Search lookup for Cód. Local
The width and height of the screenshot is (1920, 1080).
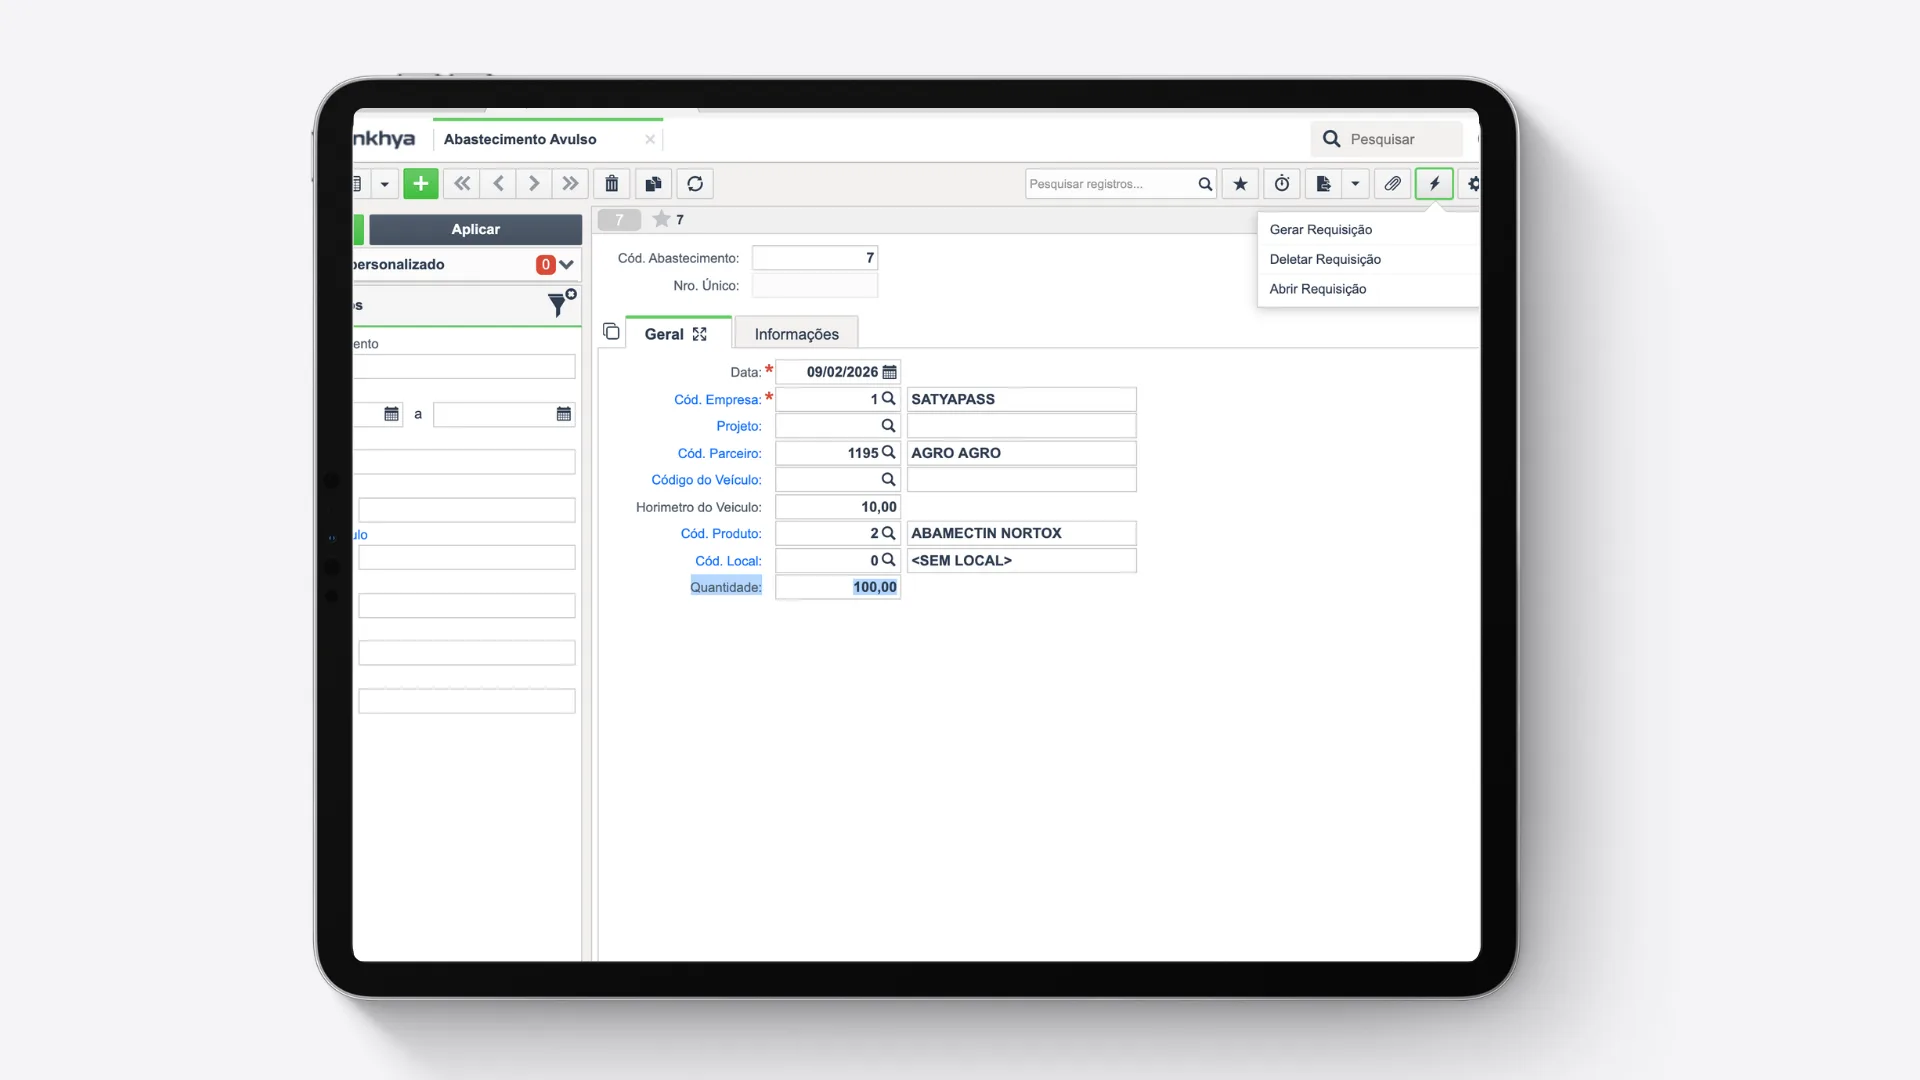pyautogui.click(x=888, y=560)
